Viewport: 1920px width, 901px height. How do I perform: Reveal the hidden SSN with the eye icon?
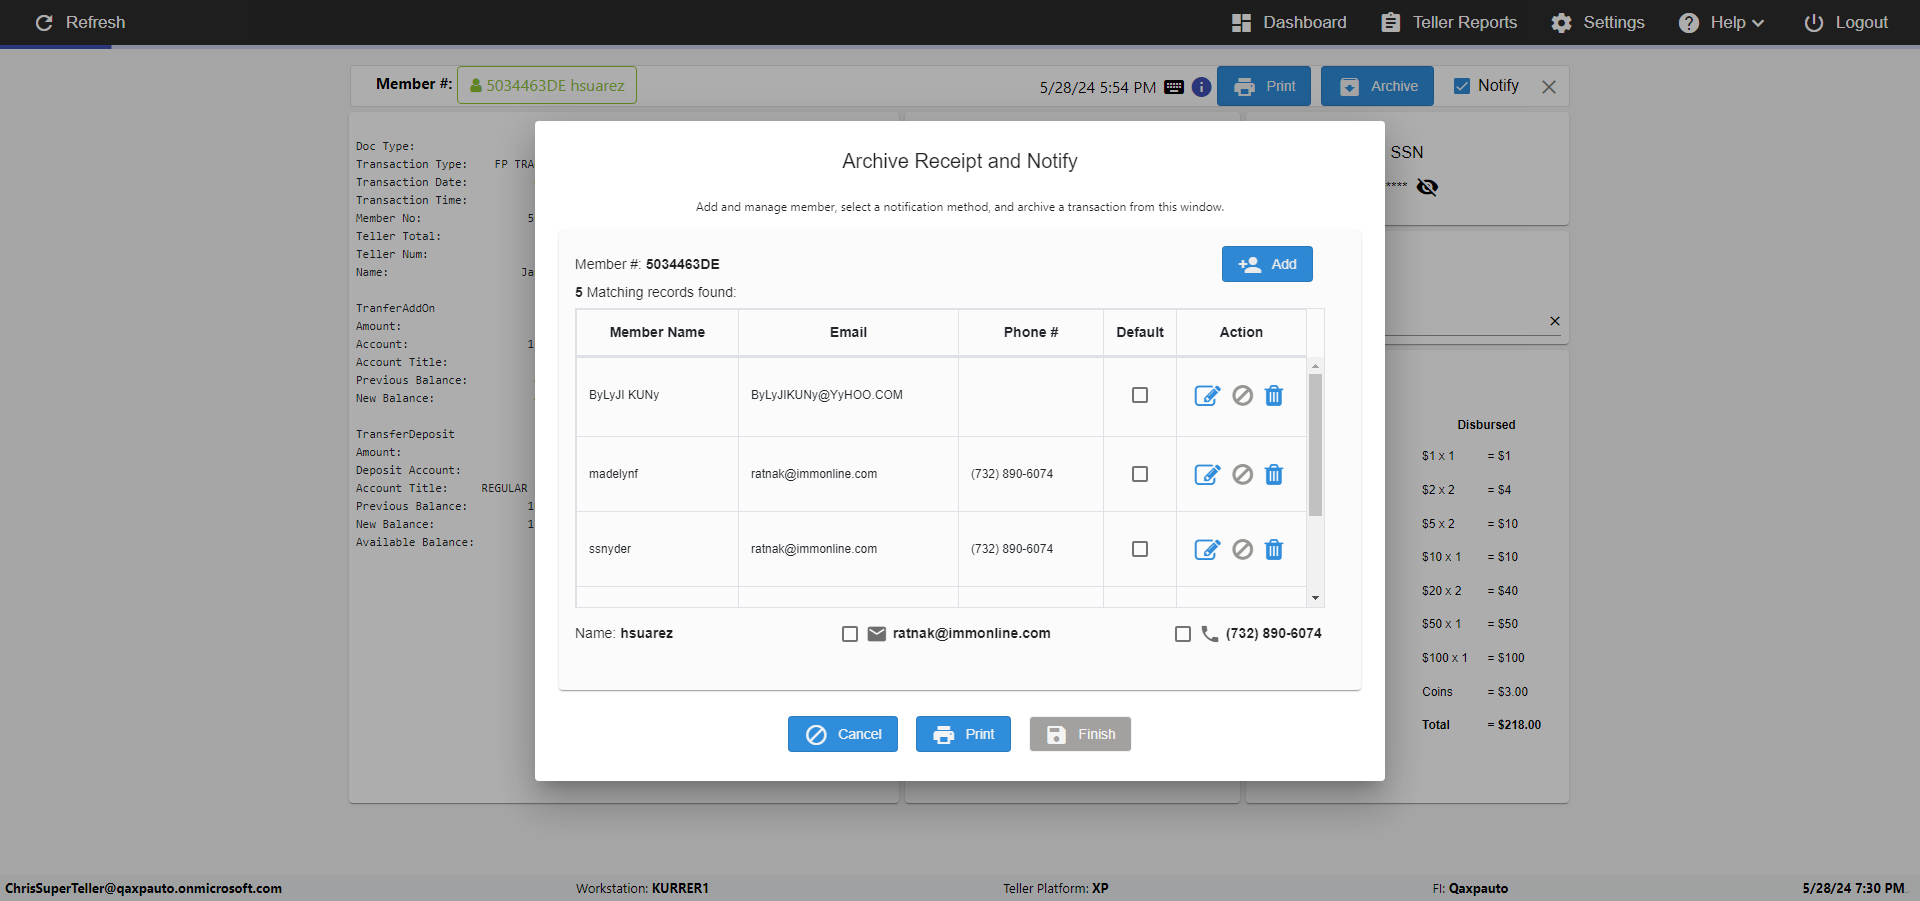1427,187
